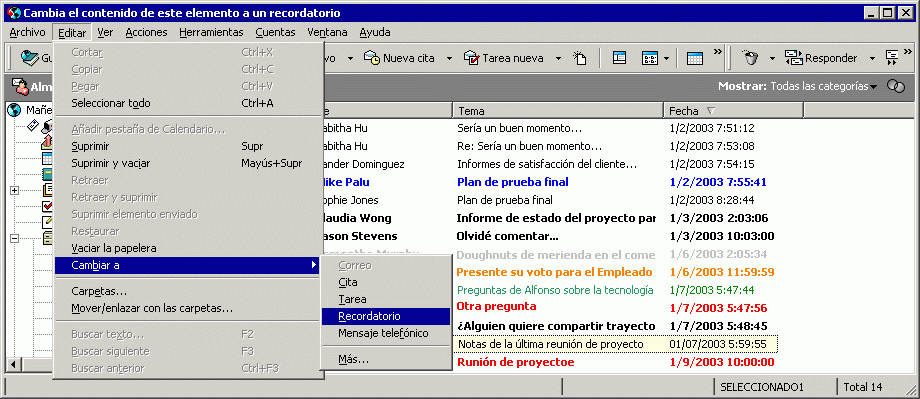Screen dimensions: 920x399
Task: Open the Archivo menu
Action: [27, 32]
